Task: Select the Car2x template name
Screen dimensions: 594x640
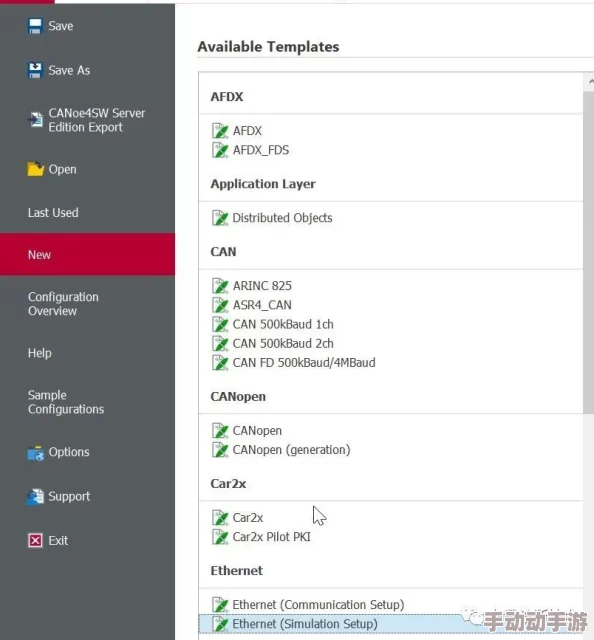Action: pyautogui.click(x=248, y=518)
